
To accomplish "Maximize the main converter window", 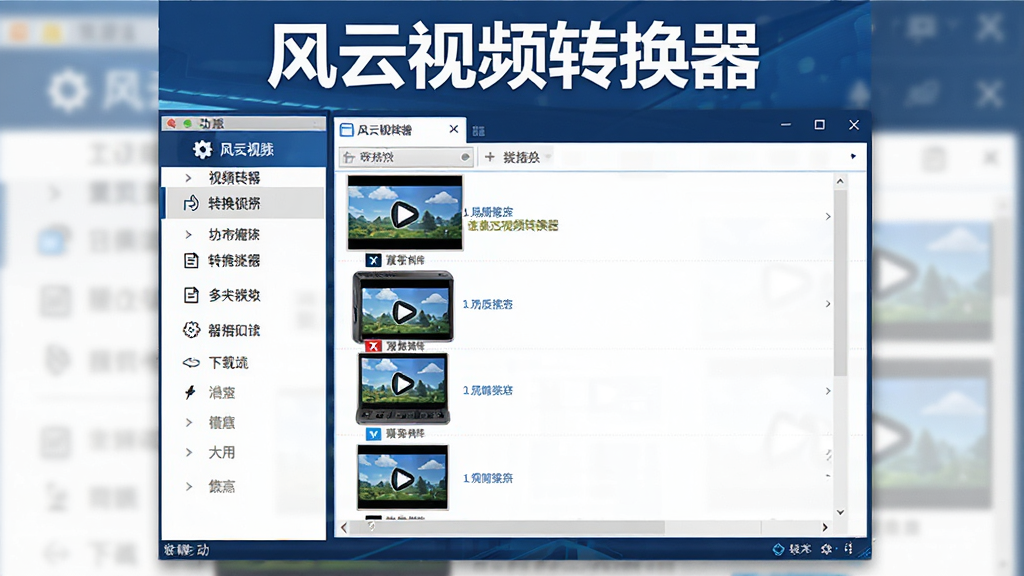I will pyautogui.click(x=820, y=124).
